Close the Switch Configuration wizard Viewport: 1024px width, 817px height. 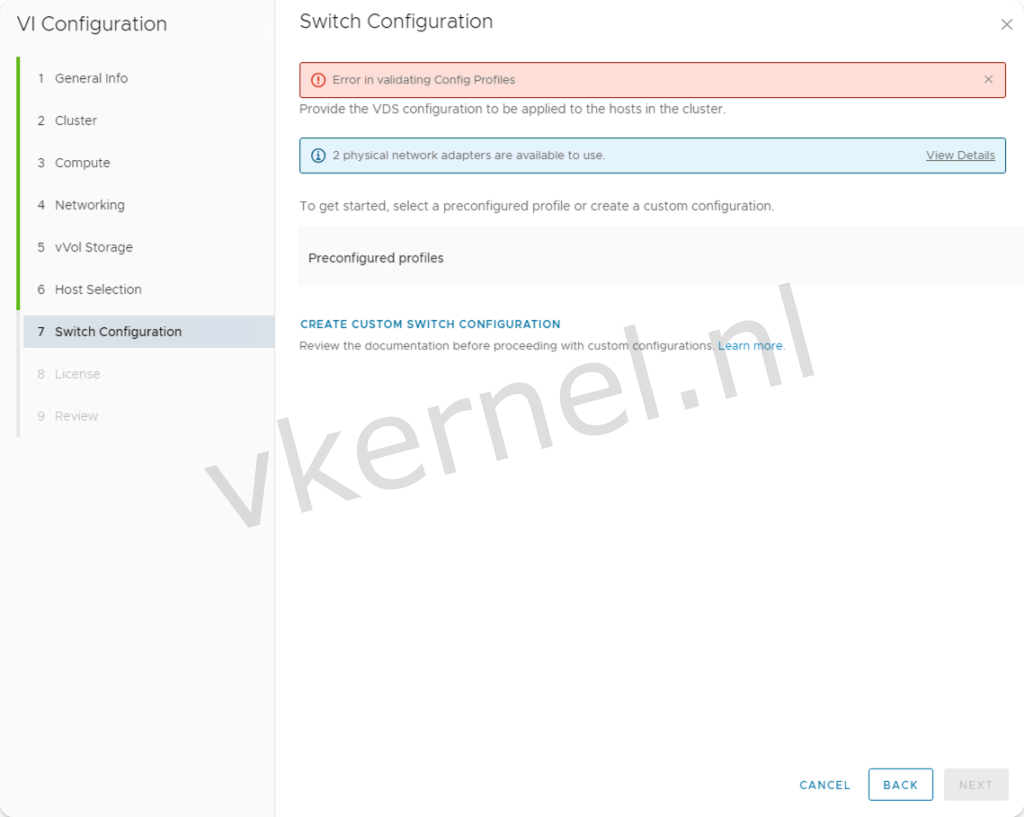(1007, 24)
